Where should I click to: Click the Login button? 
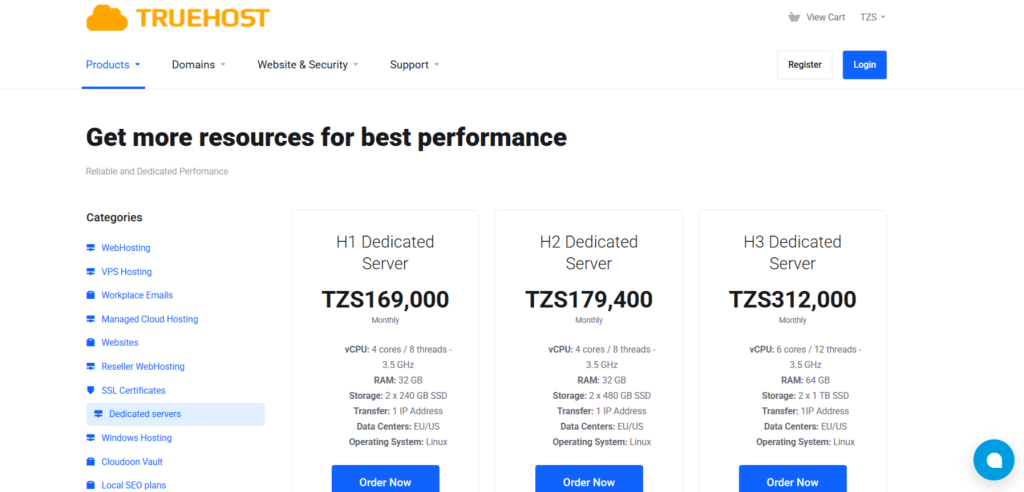click(865, 65)
